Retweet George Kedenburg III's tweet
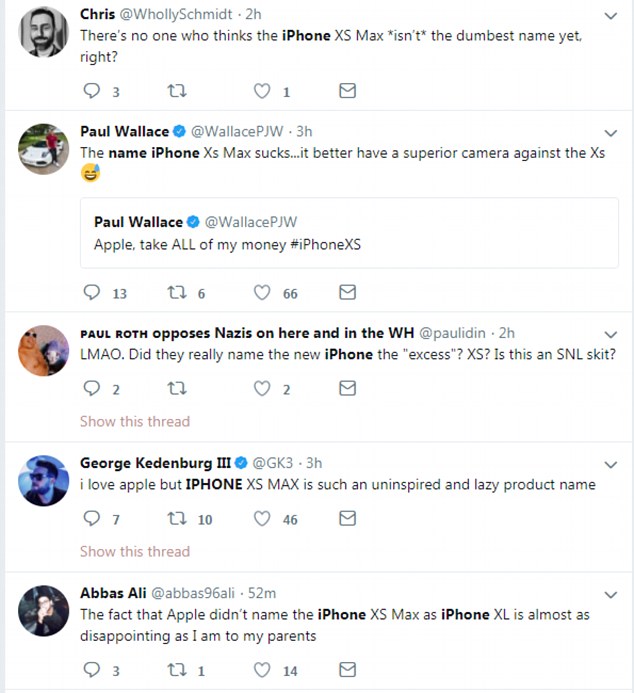This screenshot has width=634, height=693. click(x=177, y=519)
